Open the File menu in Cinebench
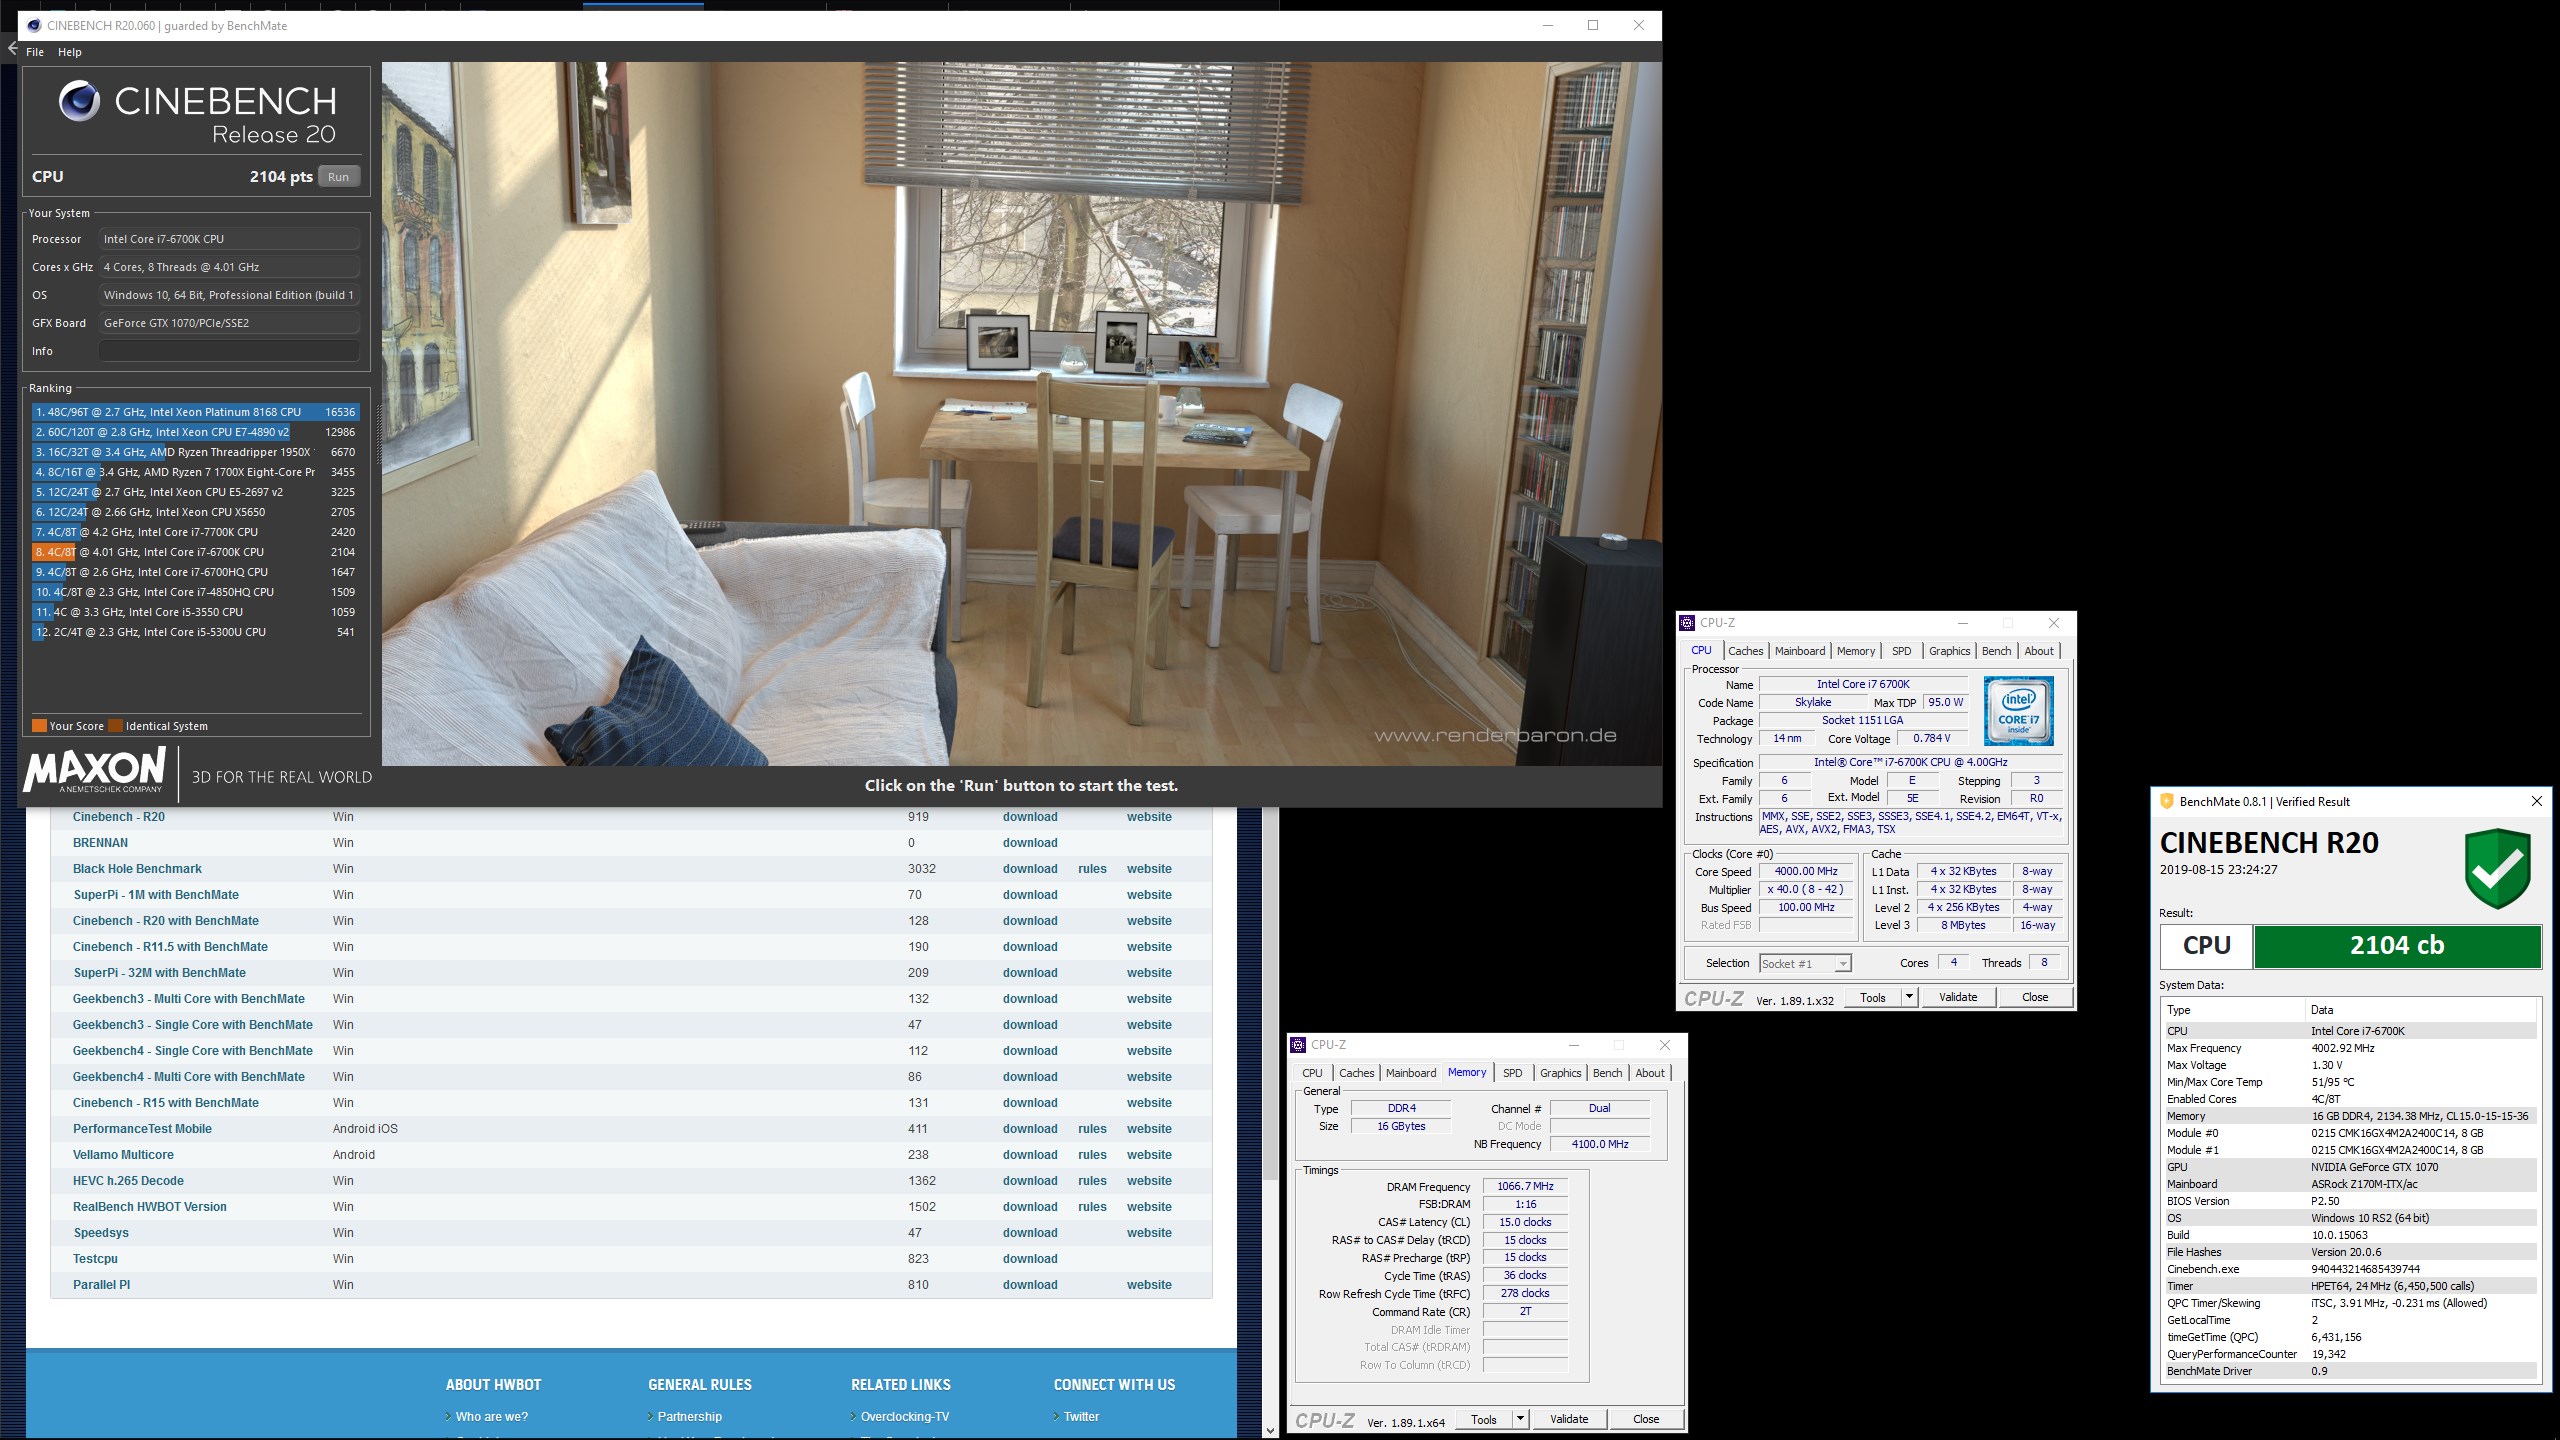The image size is (2560, 1440). pyautogui.click(x=35, y=52)
